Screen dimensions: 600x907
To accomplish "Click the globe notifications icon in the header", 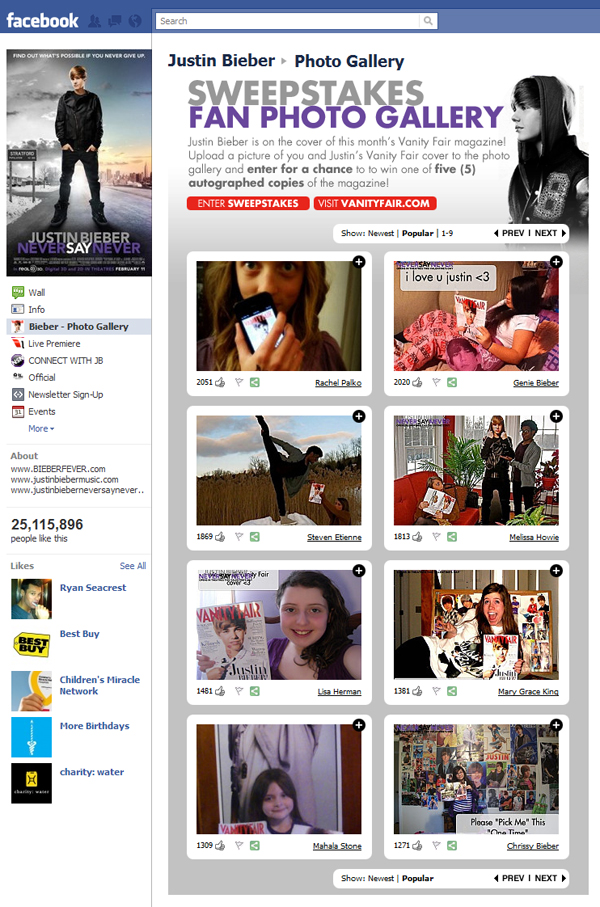I will click(x=135, y=21).
